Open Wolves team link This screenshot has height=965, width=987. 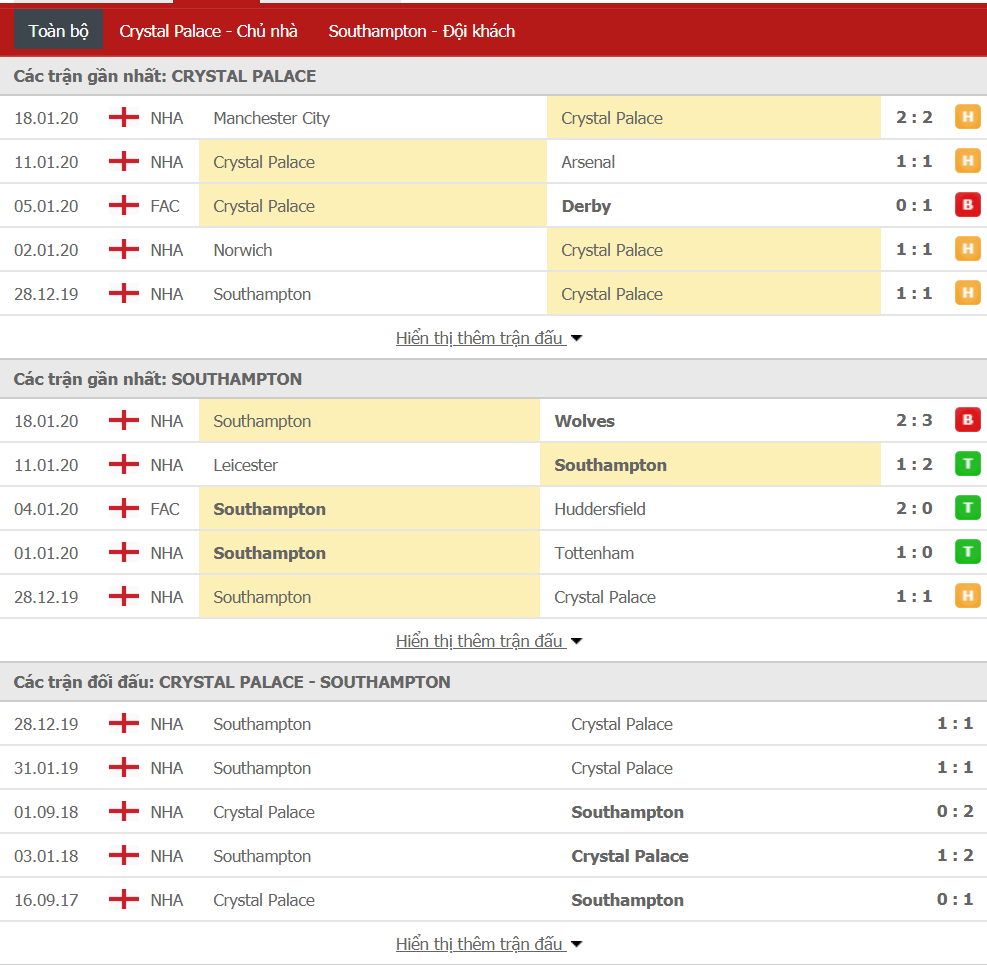point(584,421)
